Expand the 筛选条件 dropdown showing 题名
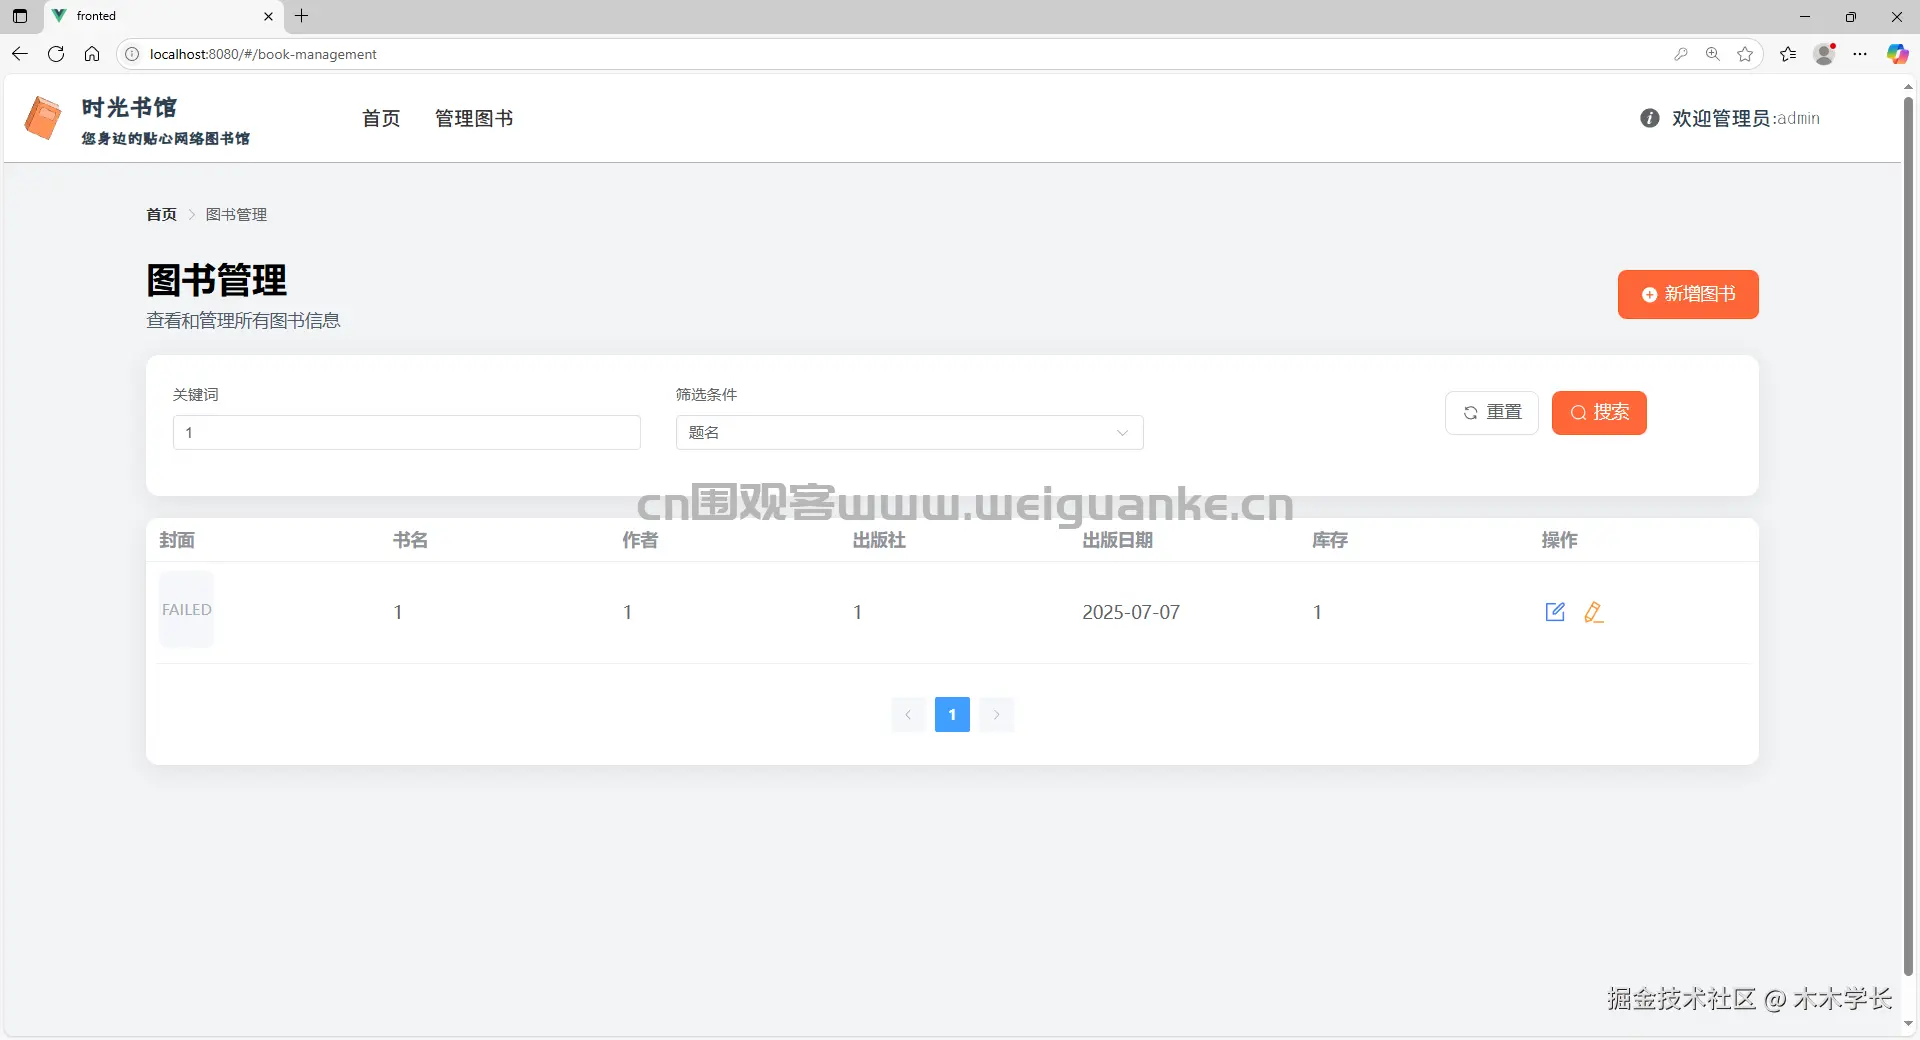This screenshot has width=1920, height=1040. [909, 432]
